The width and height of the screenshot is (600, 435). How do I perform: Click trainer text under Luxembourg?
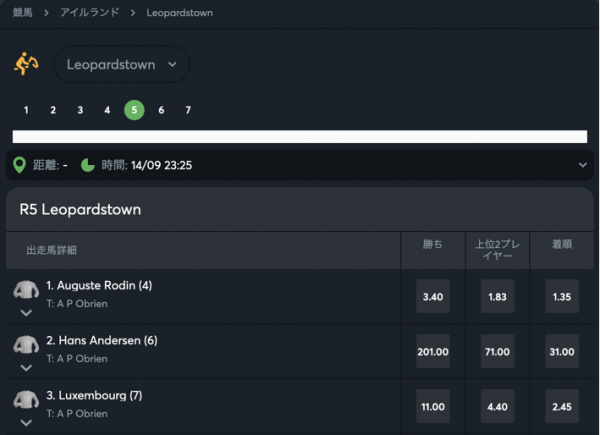pyautogui.click(x=77, y=414)
